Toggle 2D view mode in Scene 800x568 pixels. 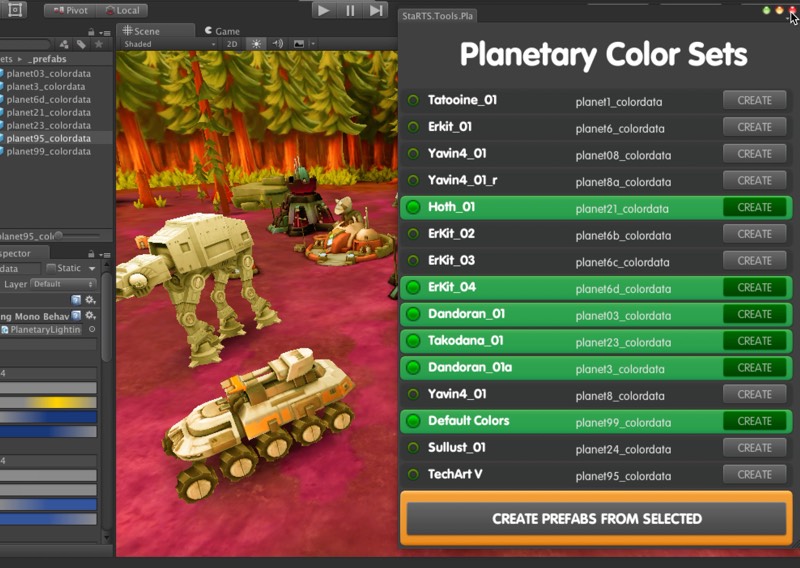(232, 44)
